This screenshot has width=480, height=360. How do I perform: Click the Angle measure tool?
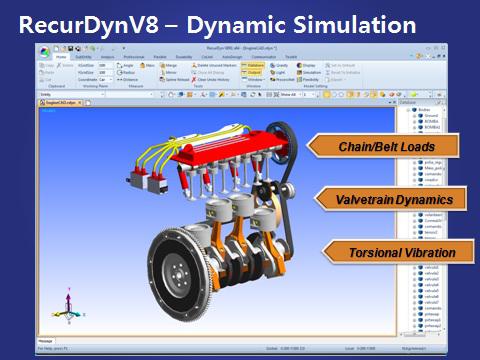tap(125, 65)
